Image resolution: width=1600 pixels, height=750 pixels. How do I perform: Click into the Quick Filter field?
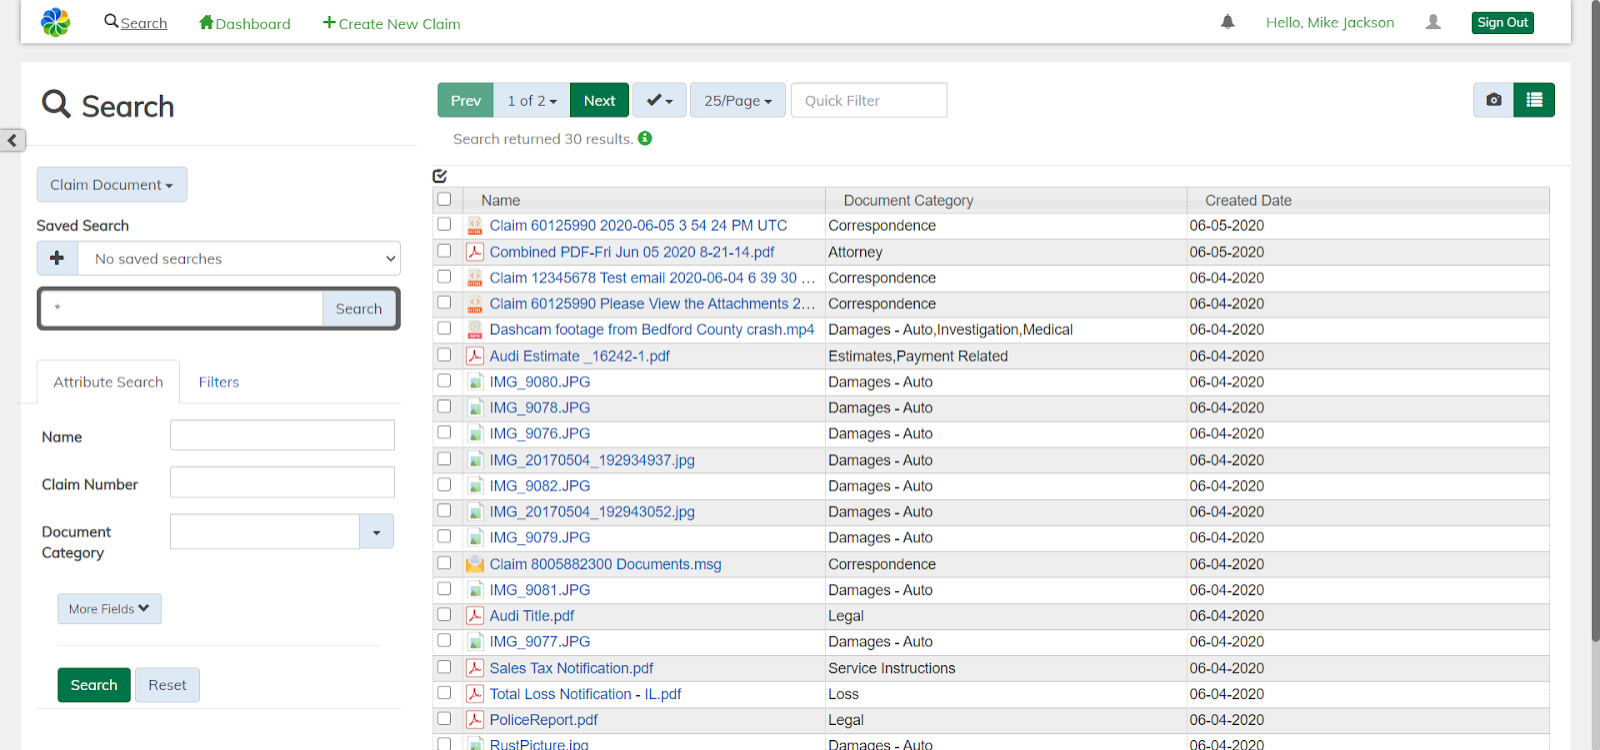click(868, 100)
